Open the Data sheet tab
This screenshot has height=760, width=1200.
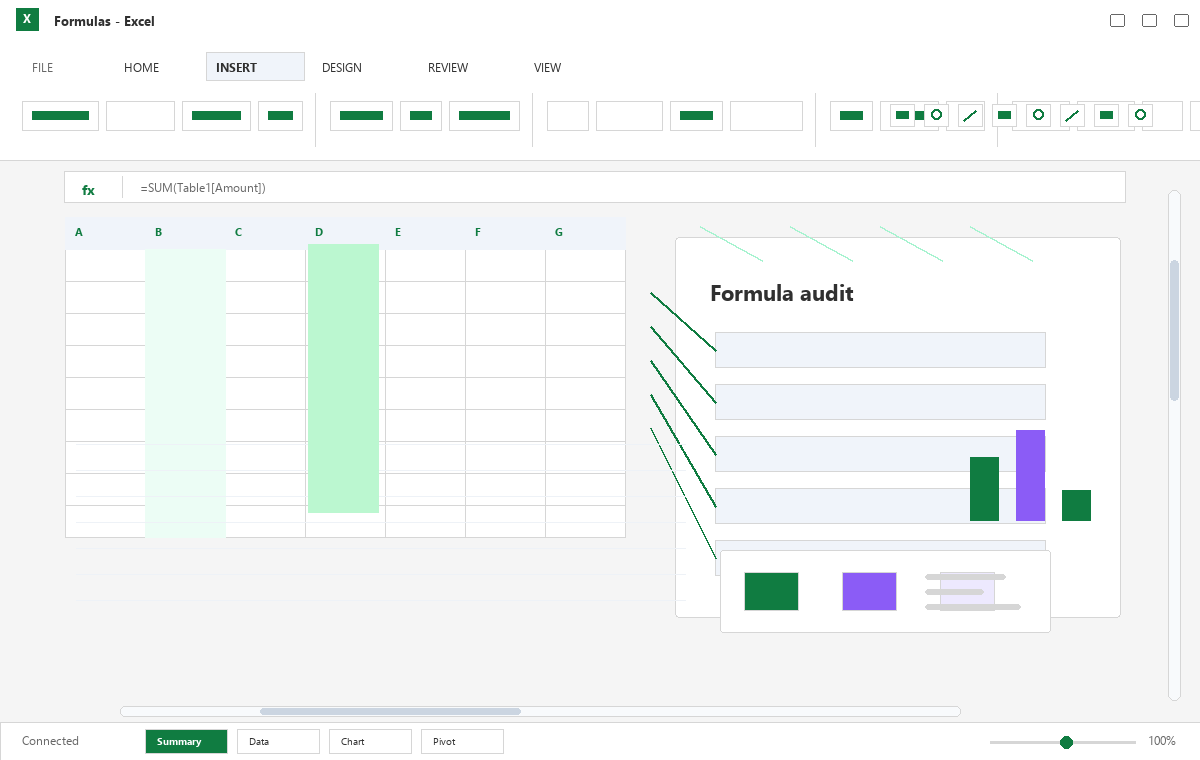coord(278,741)
